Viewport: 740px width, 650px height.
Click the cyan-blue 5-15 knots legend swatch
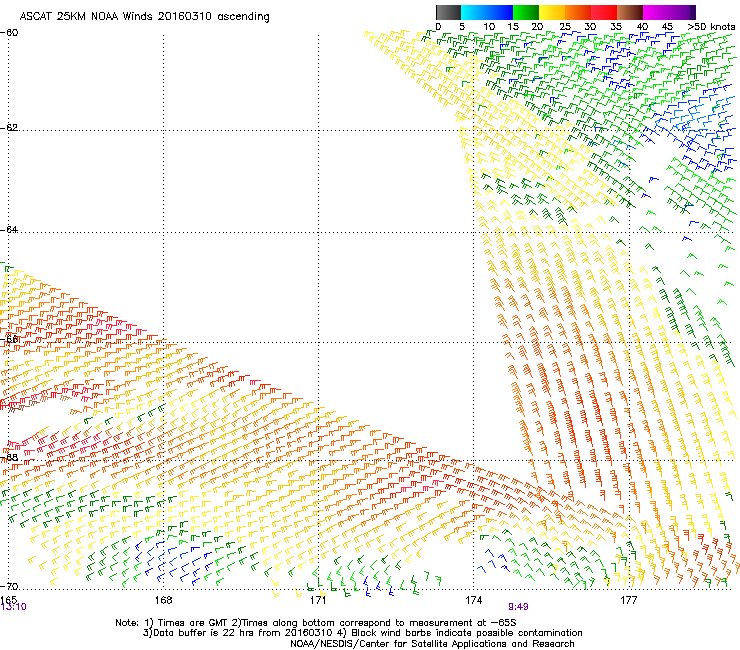(x=487, y=12)
